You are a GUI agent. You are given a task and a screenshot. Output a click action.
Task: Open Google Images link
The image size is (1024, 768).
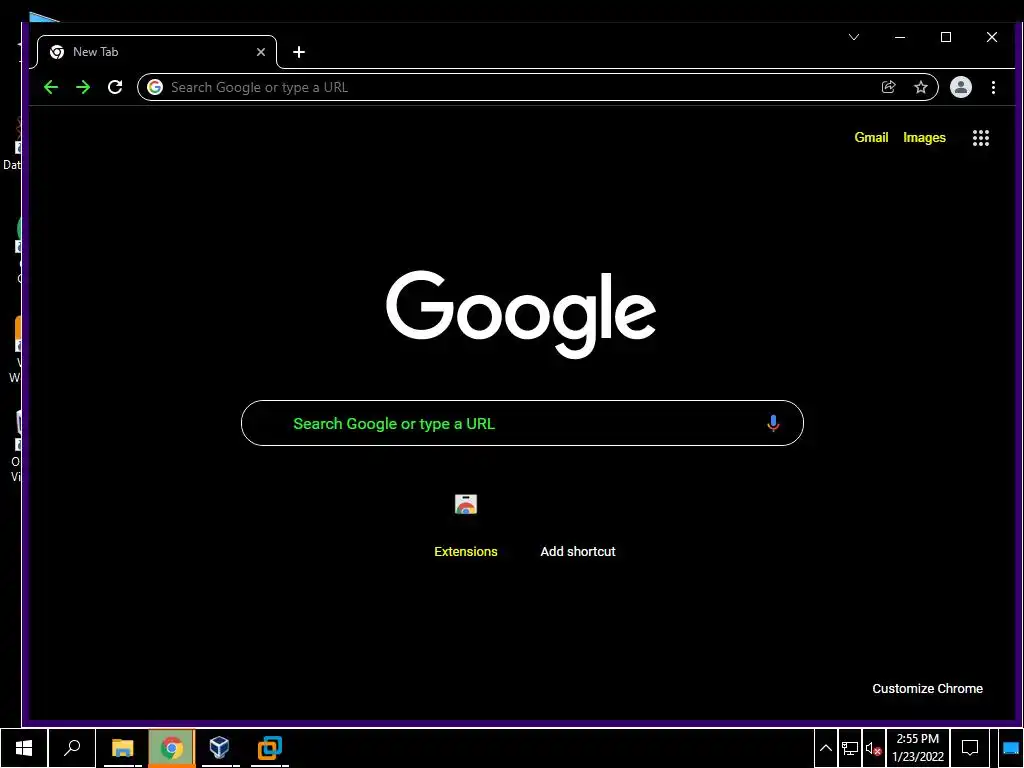click(x=924, y=138)
